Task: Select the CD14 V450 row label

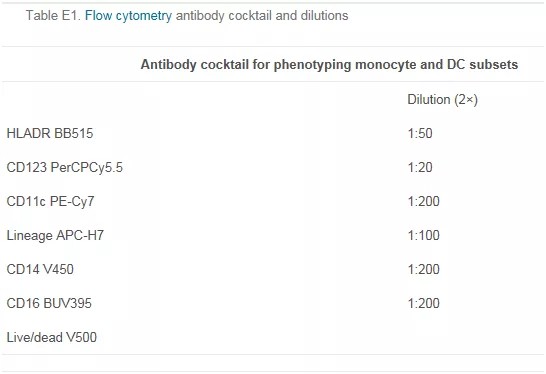Action: [x=40, y=269]
